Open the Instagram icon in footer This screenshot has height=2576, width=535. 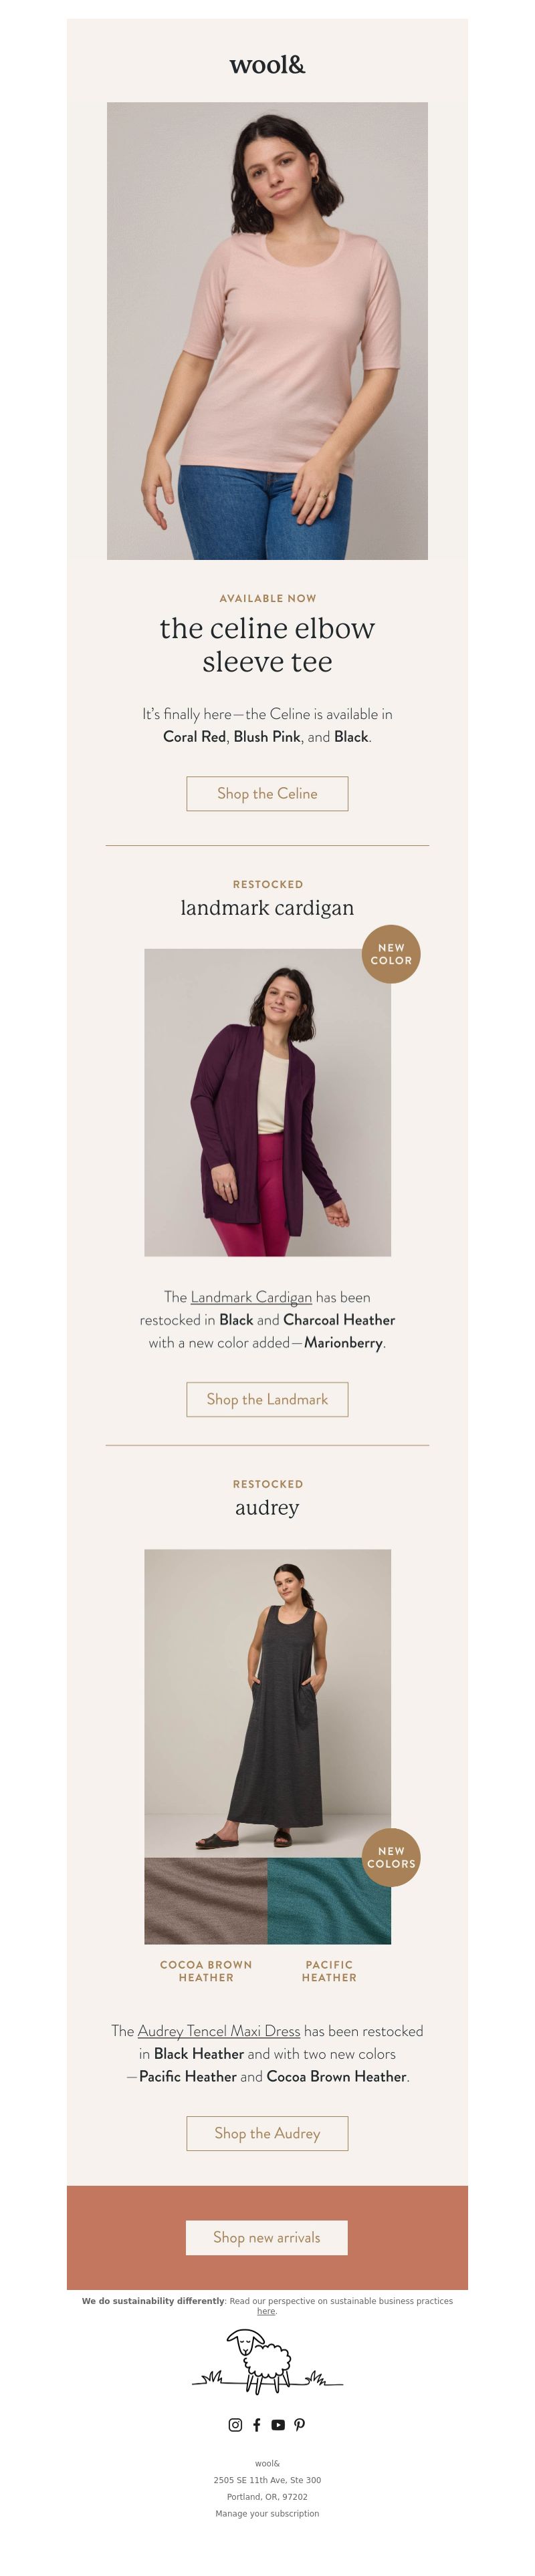point(235,2425)
